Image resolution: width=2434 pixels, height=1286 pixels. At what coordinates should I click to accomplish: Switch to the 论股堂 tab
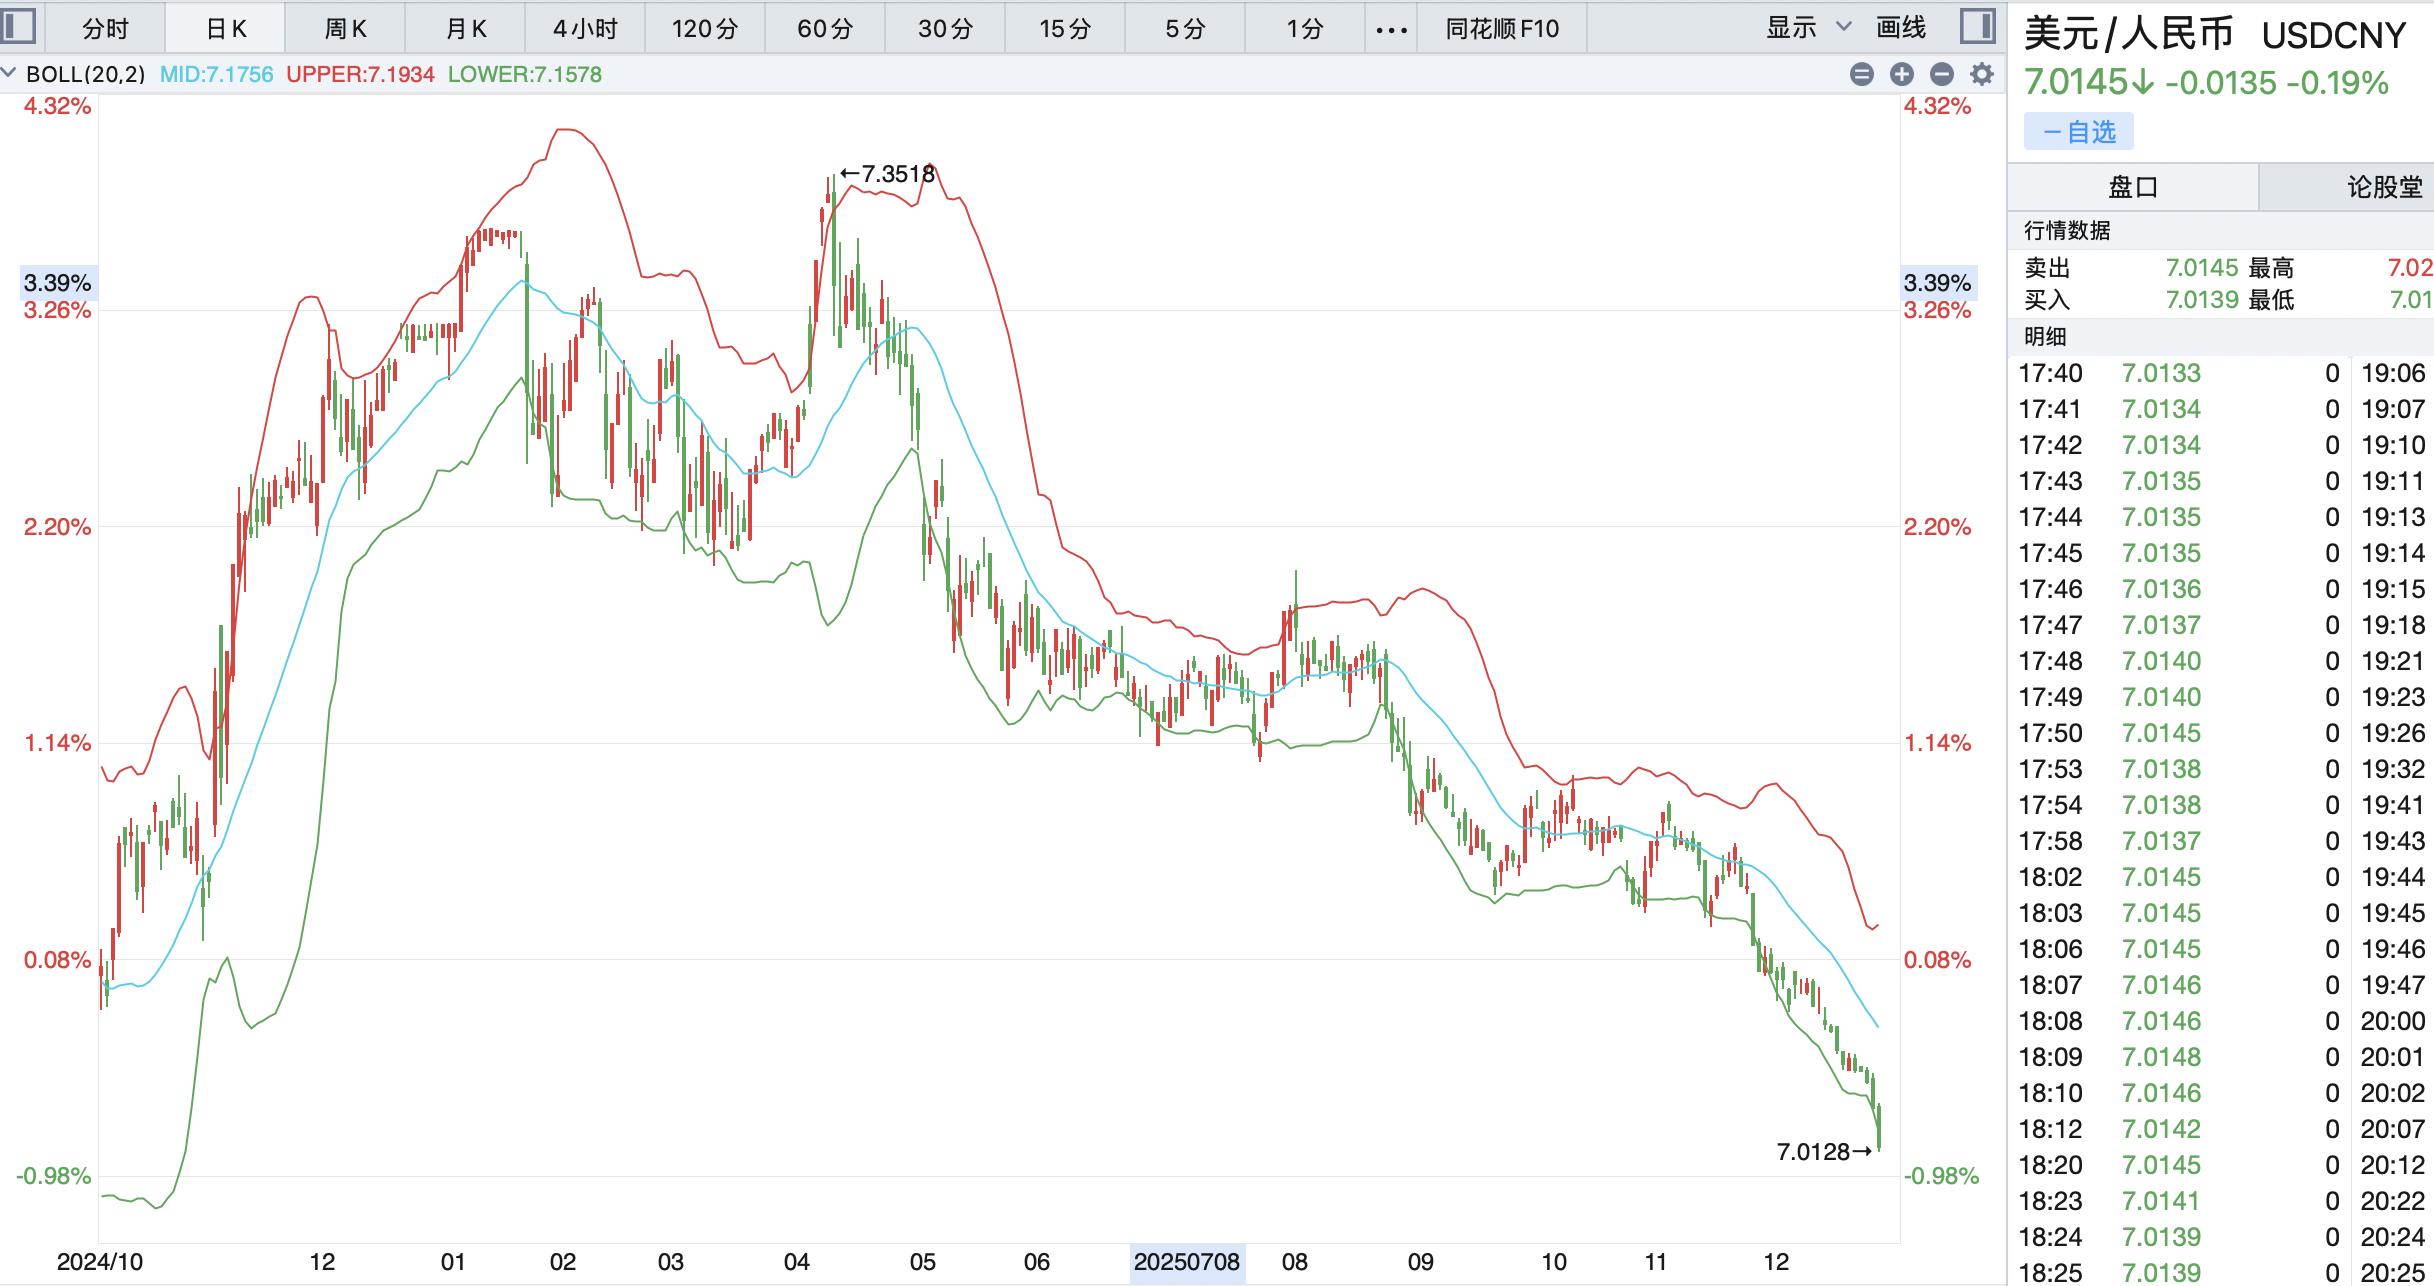(2384, 187)
